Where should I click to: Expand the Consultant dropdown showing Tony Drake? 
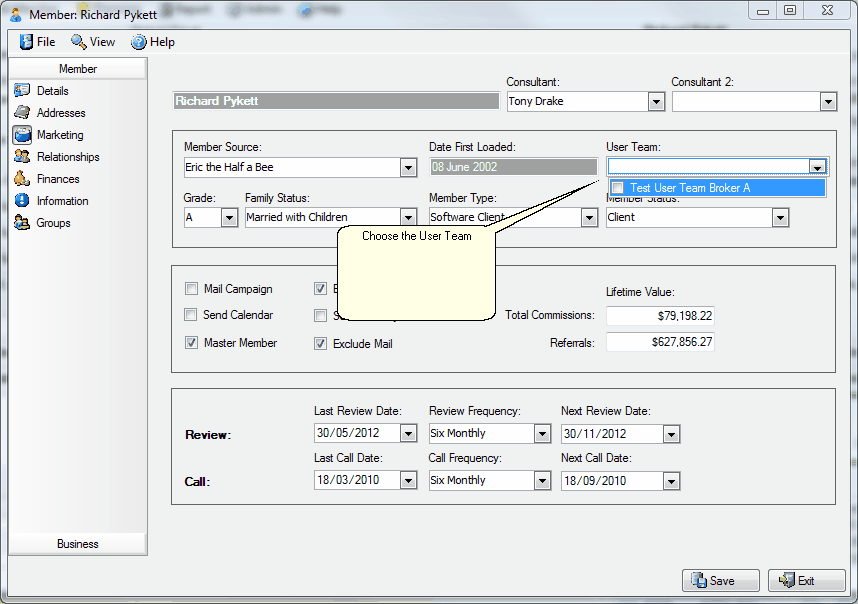point(656,102)
